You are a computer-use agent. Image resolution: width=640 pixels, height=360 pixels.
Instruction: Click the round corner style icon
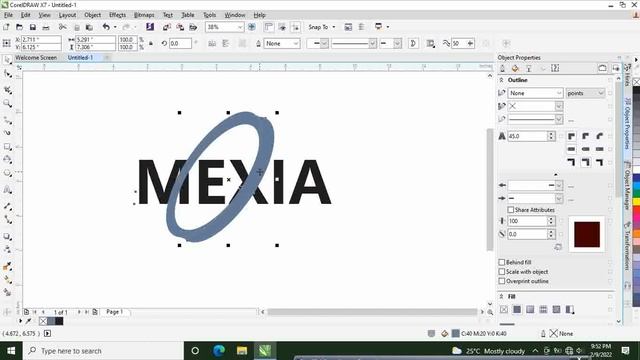[586, 136]
